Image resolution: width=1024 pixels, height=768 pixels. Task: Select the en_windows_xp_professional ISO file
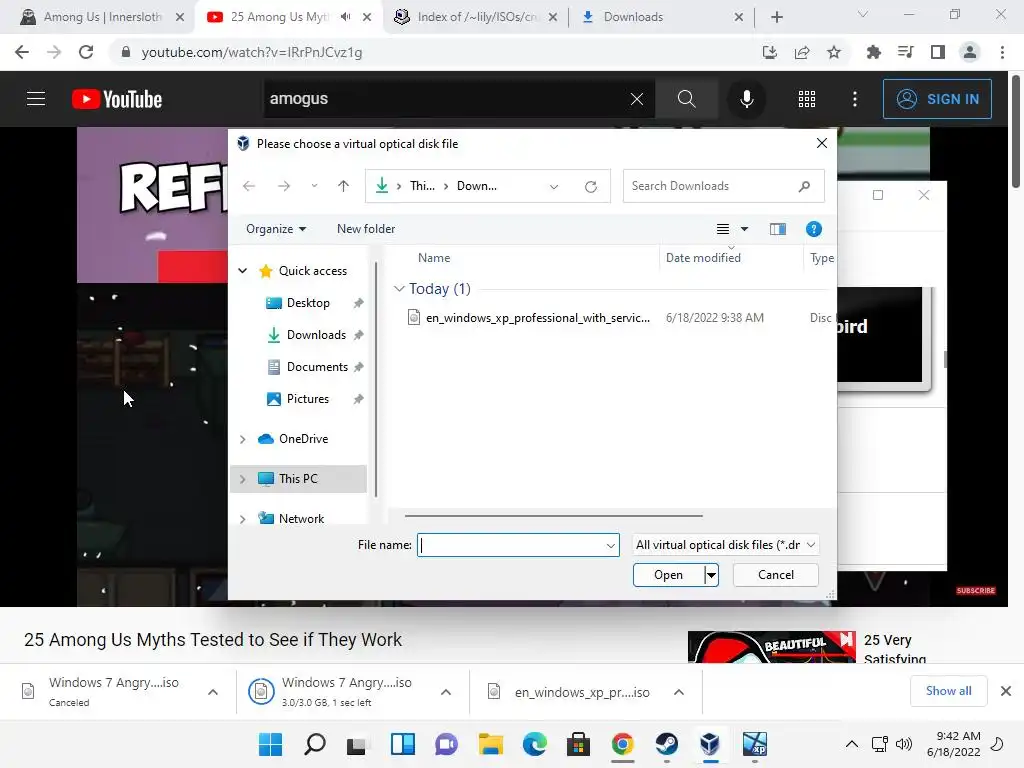click(x=528, y=318)
